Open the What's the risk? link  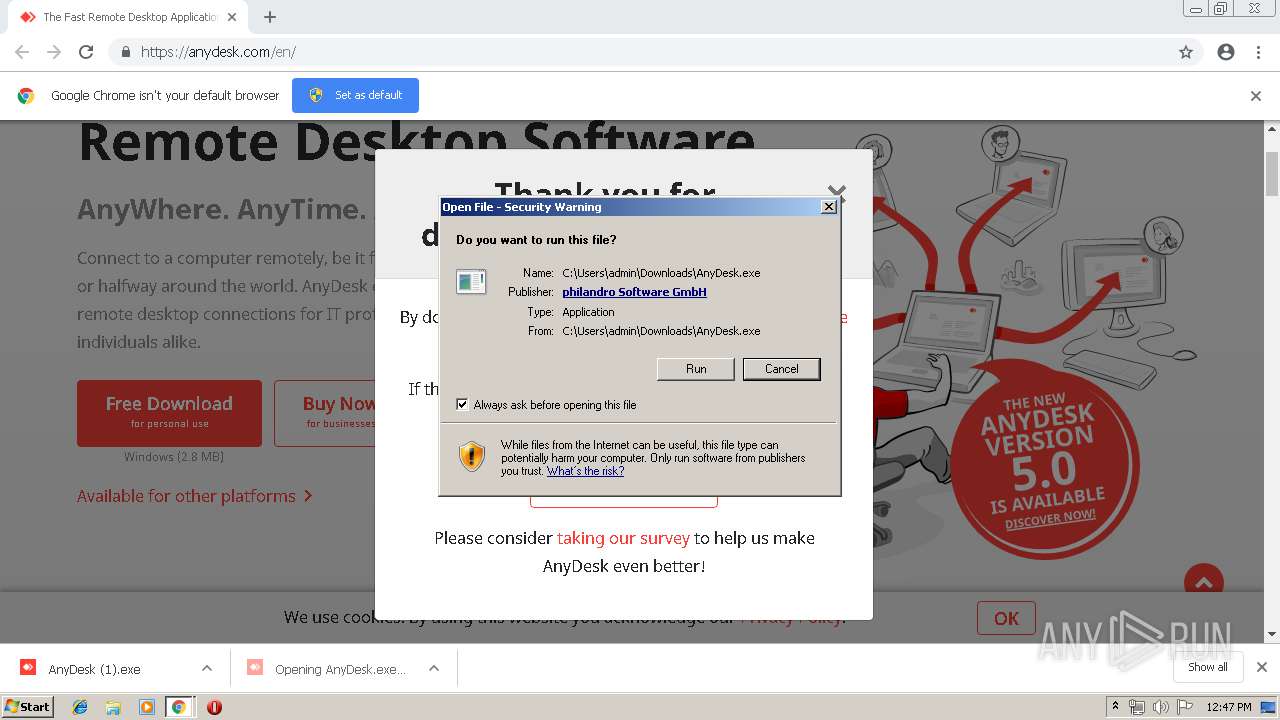point(585,471)
